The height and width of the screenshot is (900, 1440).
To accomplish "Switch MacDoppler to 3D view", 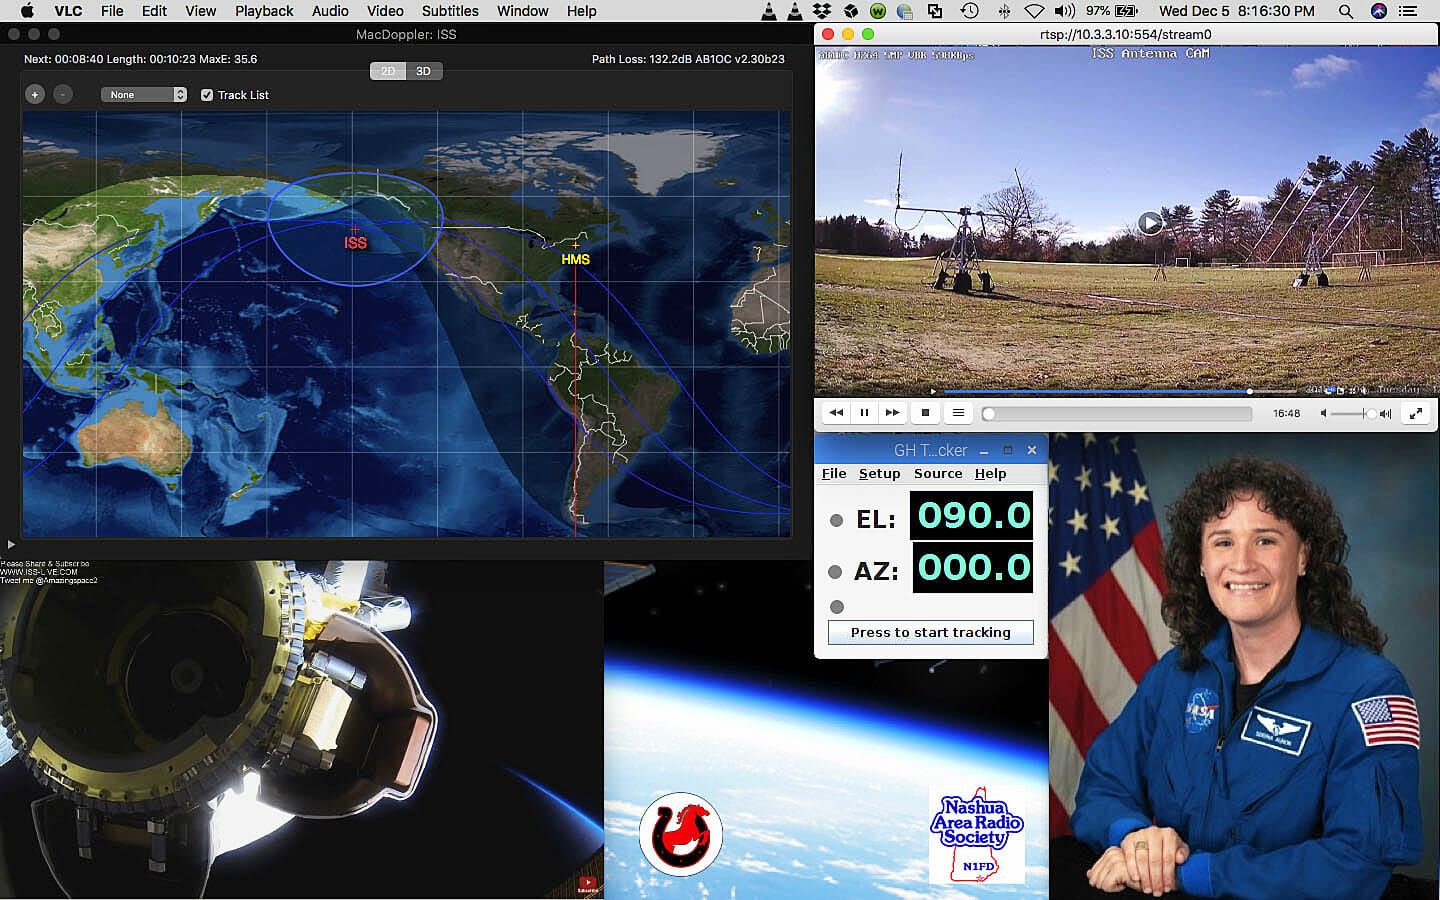I will pos(424,71).
